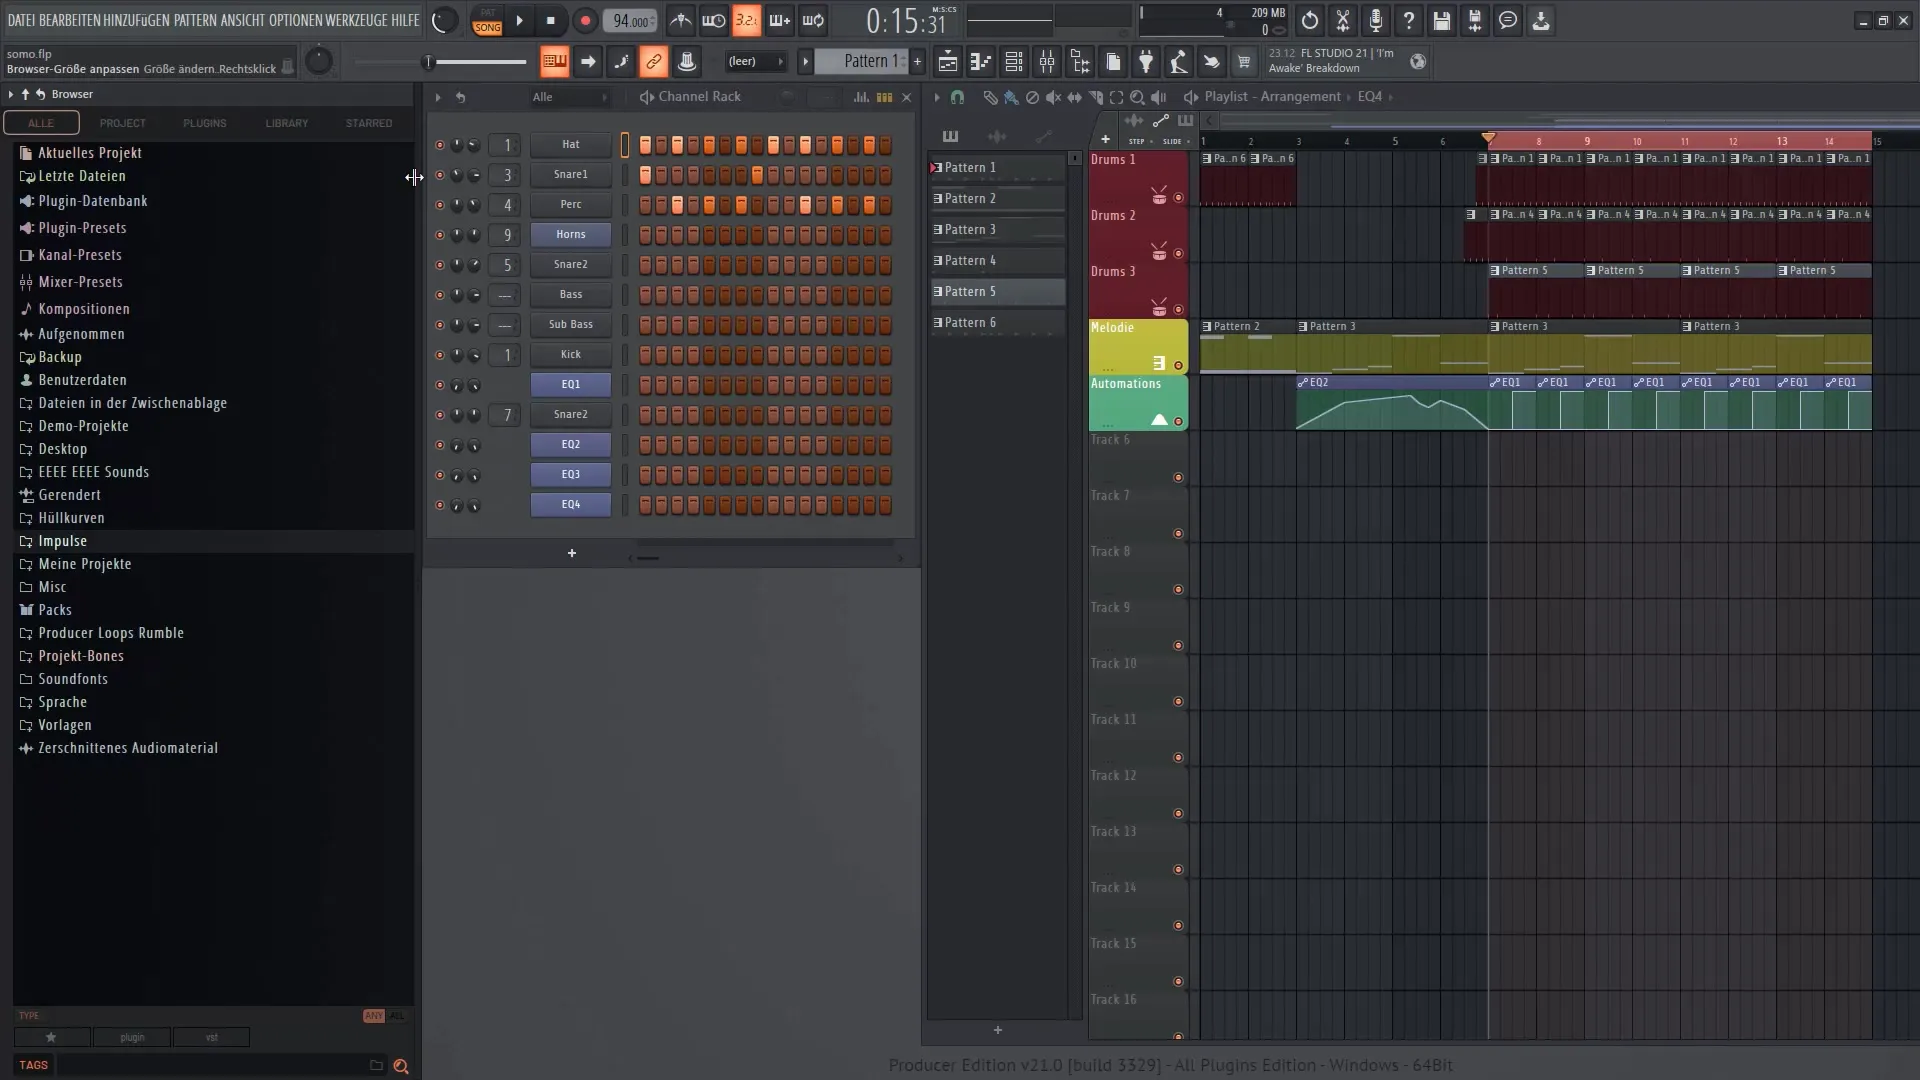Click the Mixer icon in main toolbar
The width and height of the screenshot is (1920, 1080).
pyautogui.click(x=1046, y=62)
